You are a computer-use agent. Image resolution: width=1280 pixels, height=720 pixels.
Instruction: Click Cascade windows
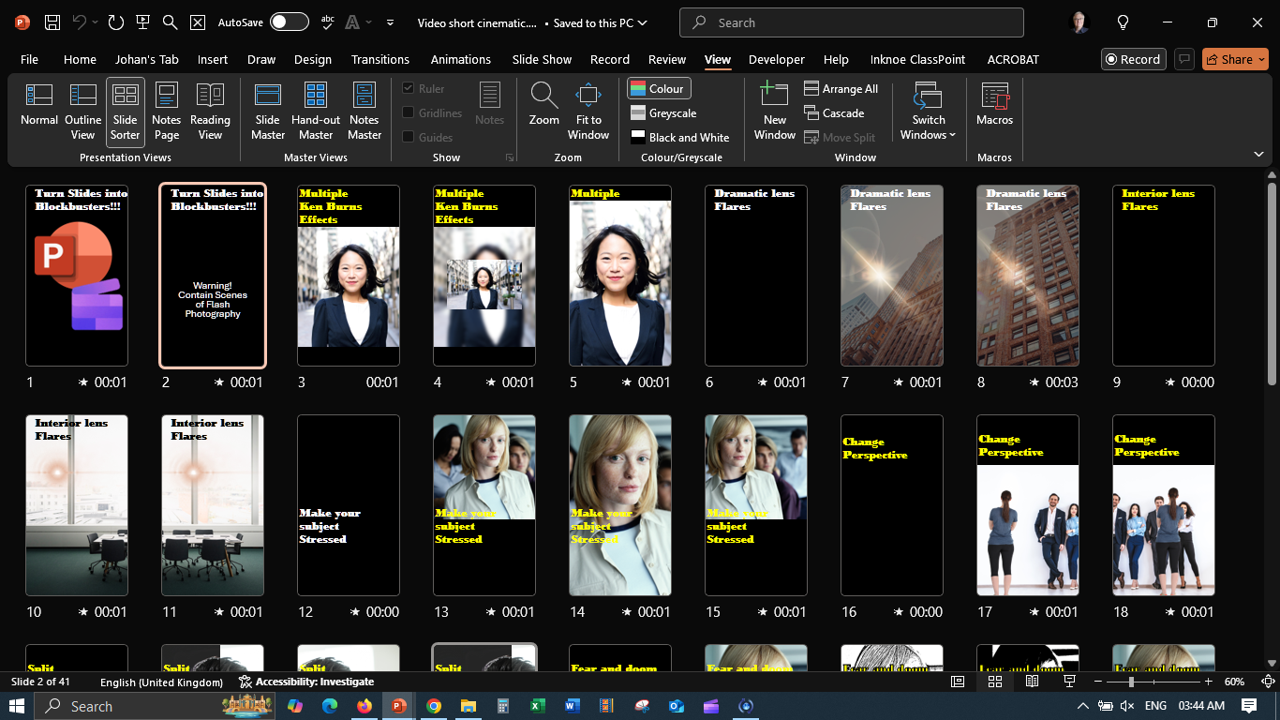pos(834,113)
